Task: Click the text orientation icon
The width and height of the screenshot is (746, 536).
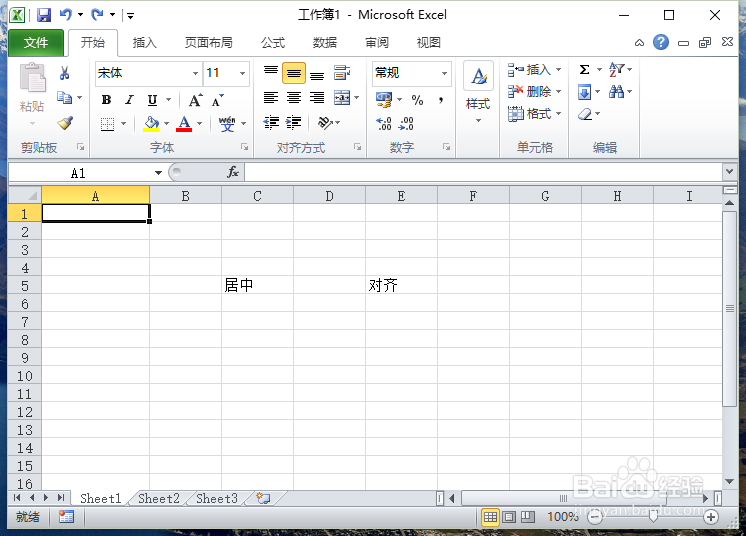Action: tap(325, 123)
